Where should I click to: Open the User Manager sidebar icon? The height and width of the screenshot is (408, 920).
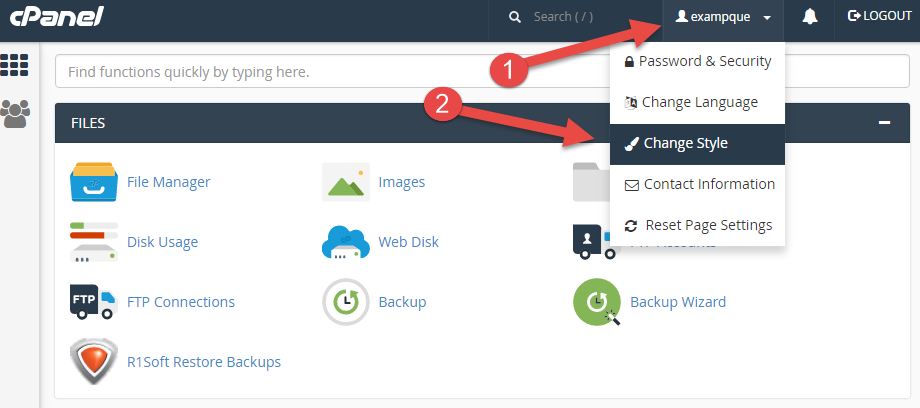15,113
